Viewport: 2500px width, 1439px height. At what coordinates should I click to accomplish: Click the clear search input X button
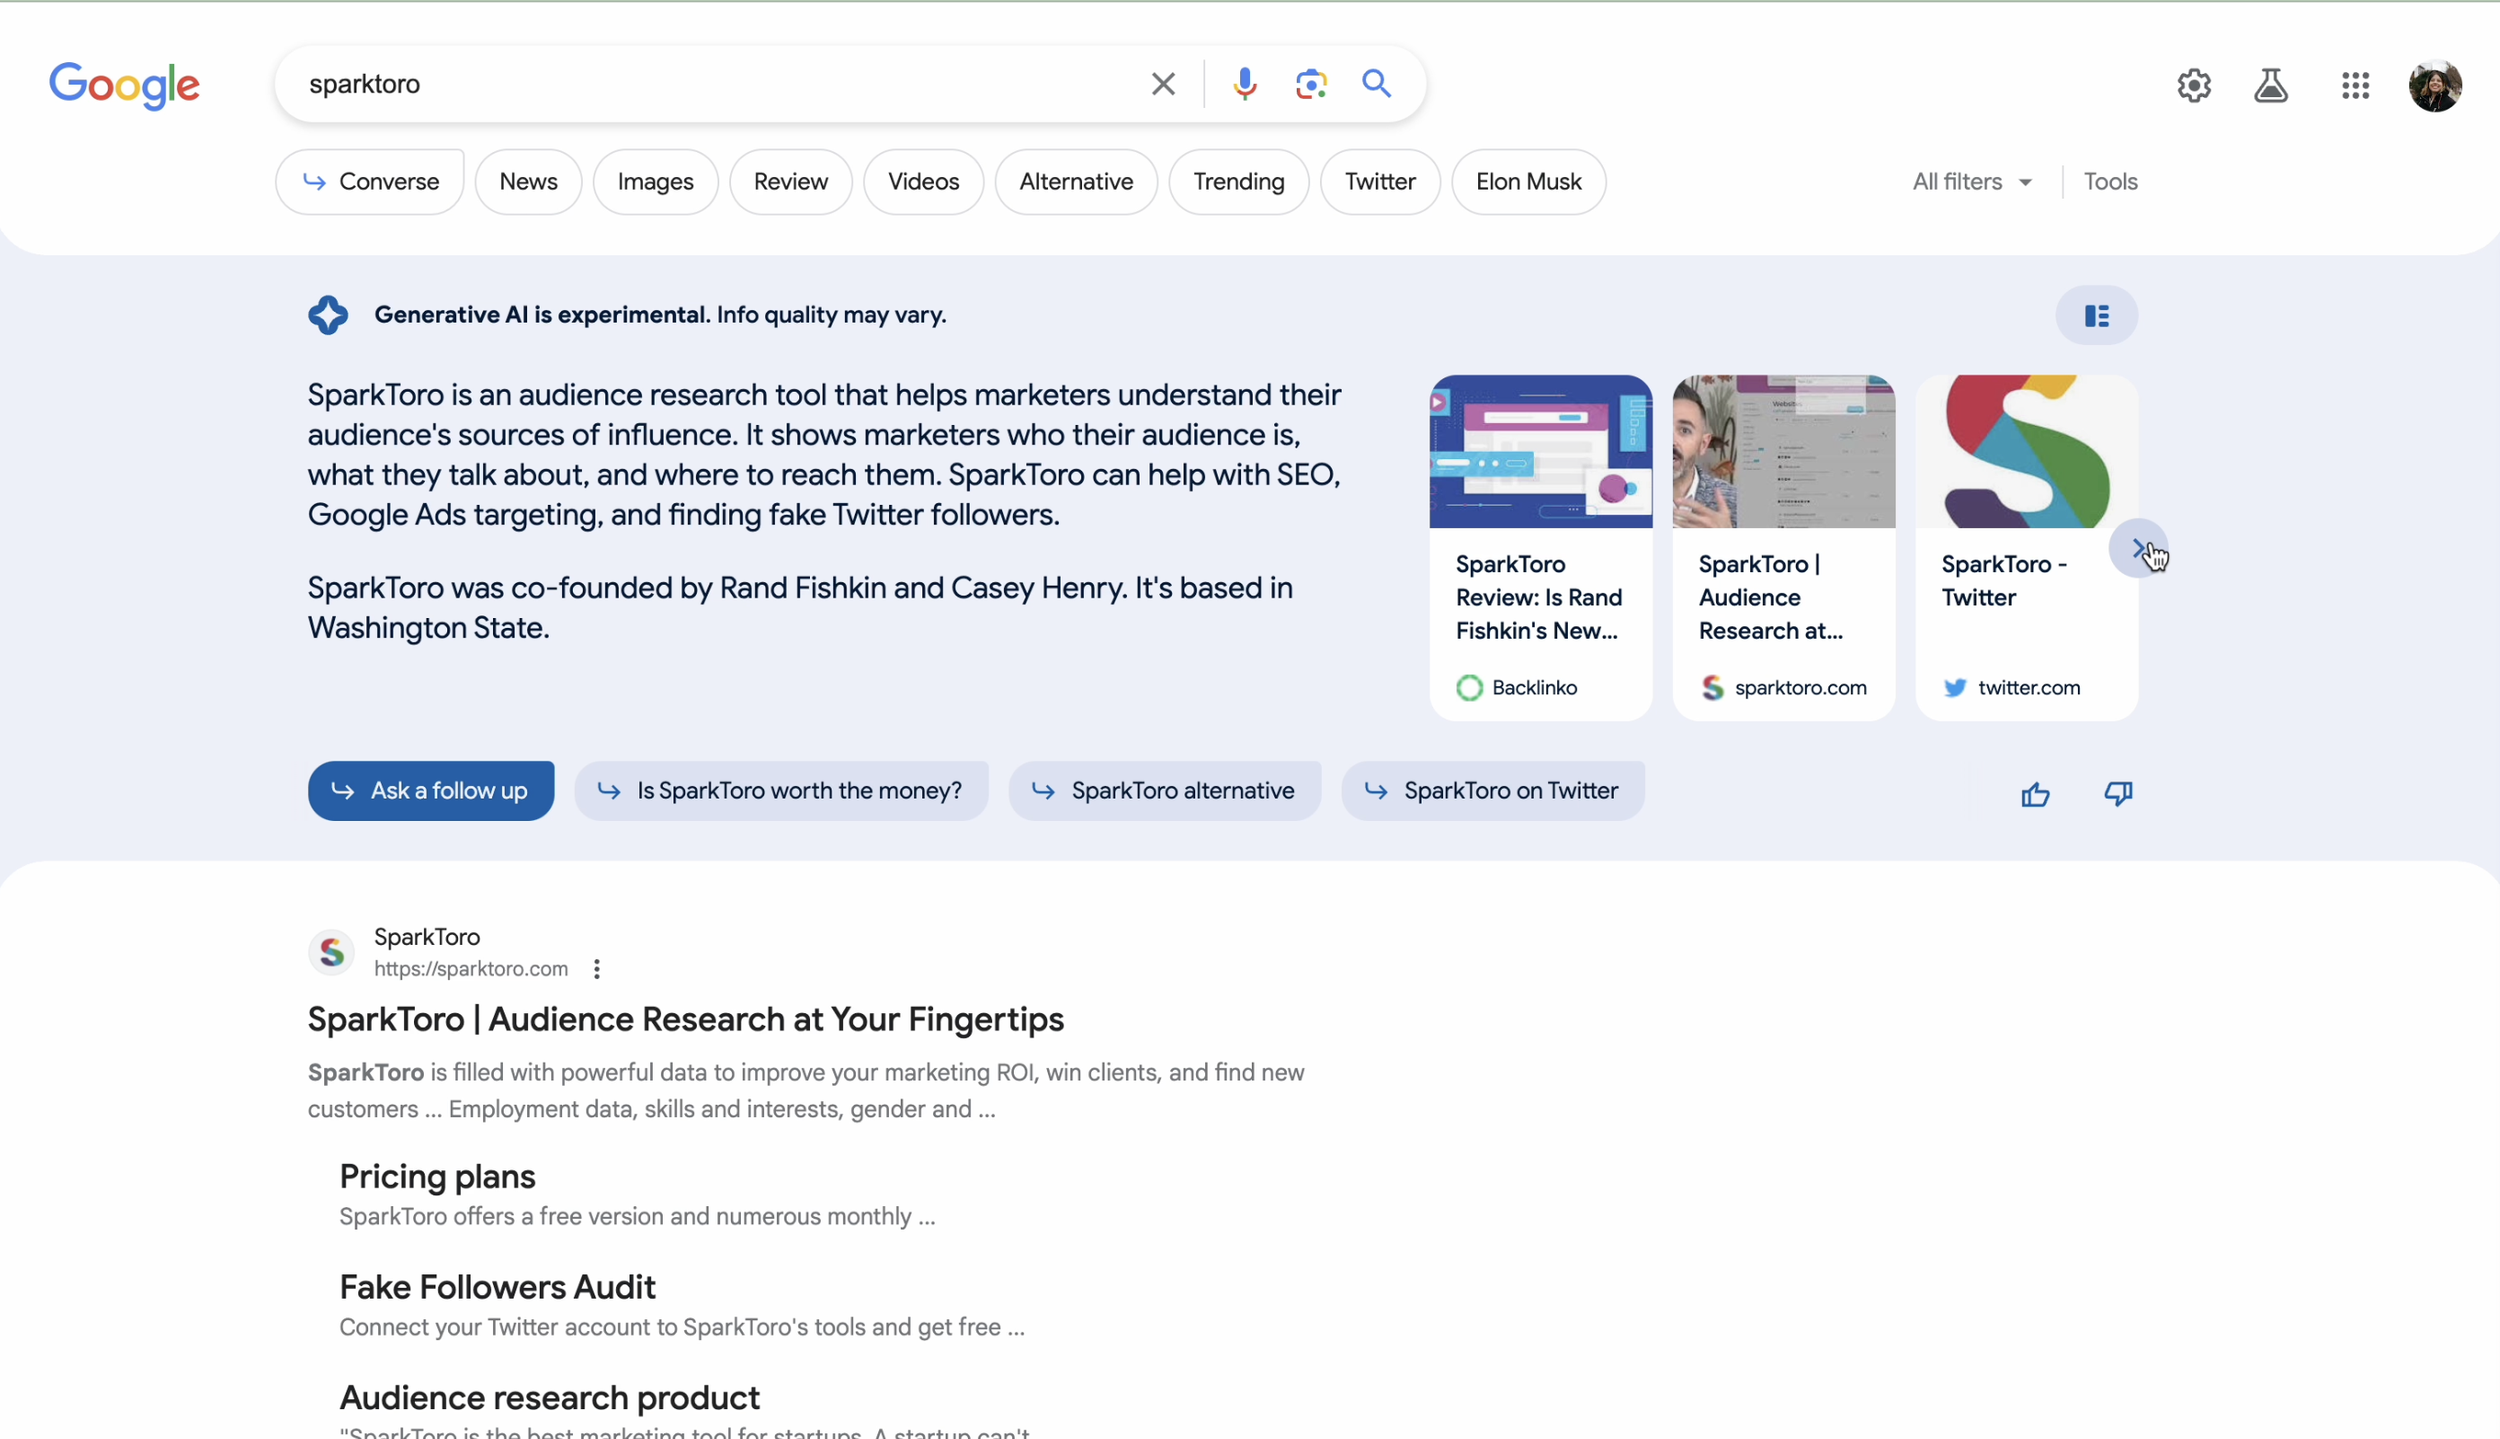pos(1162,82)
